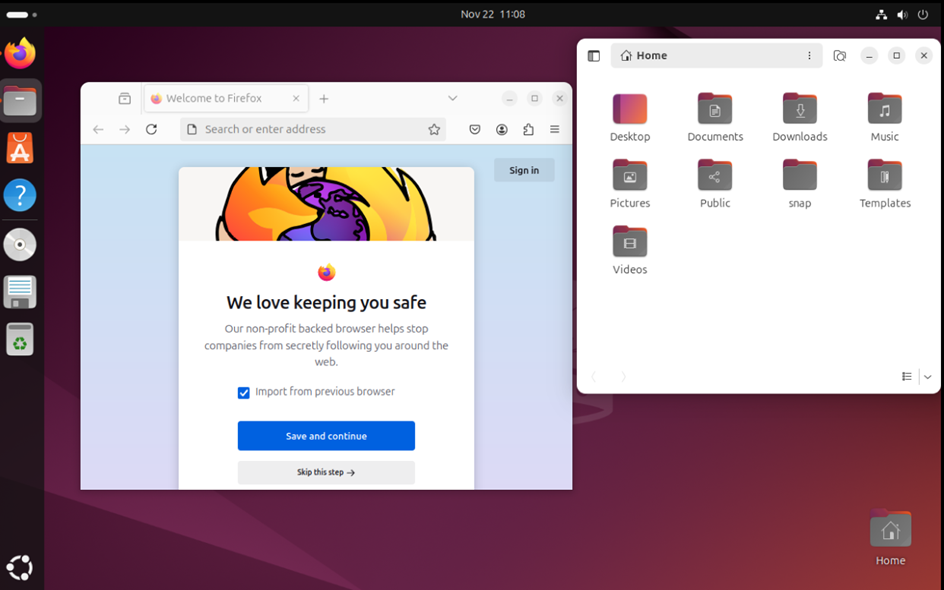The width and height of the screenshot is (944, 590).
Task: Open the Home path options menu
Action: (x=809, y=56)
